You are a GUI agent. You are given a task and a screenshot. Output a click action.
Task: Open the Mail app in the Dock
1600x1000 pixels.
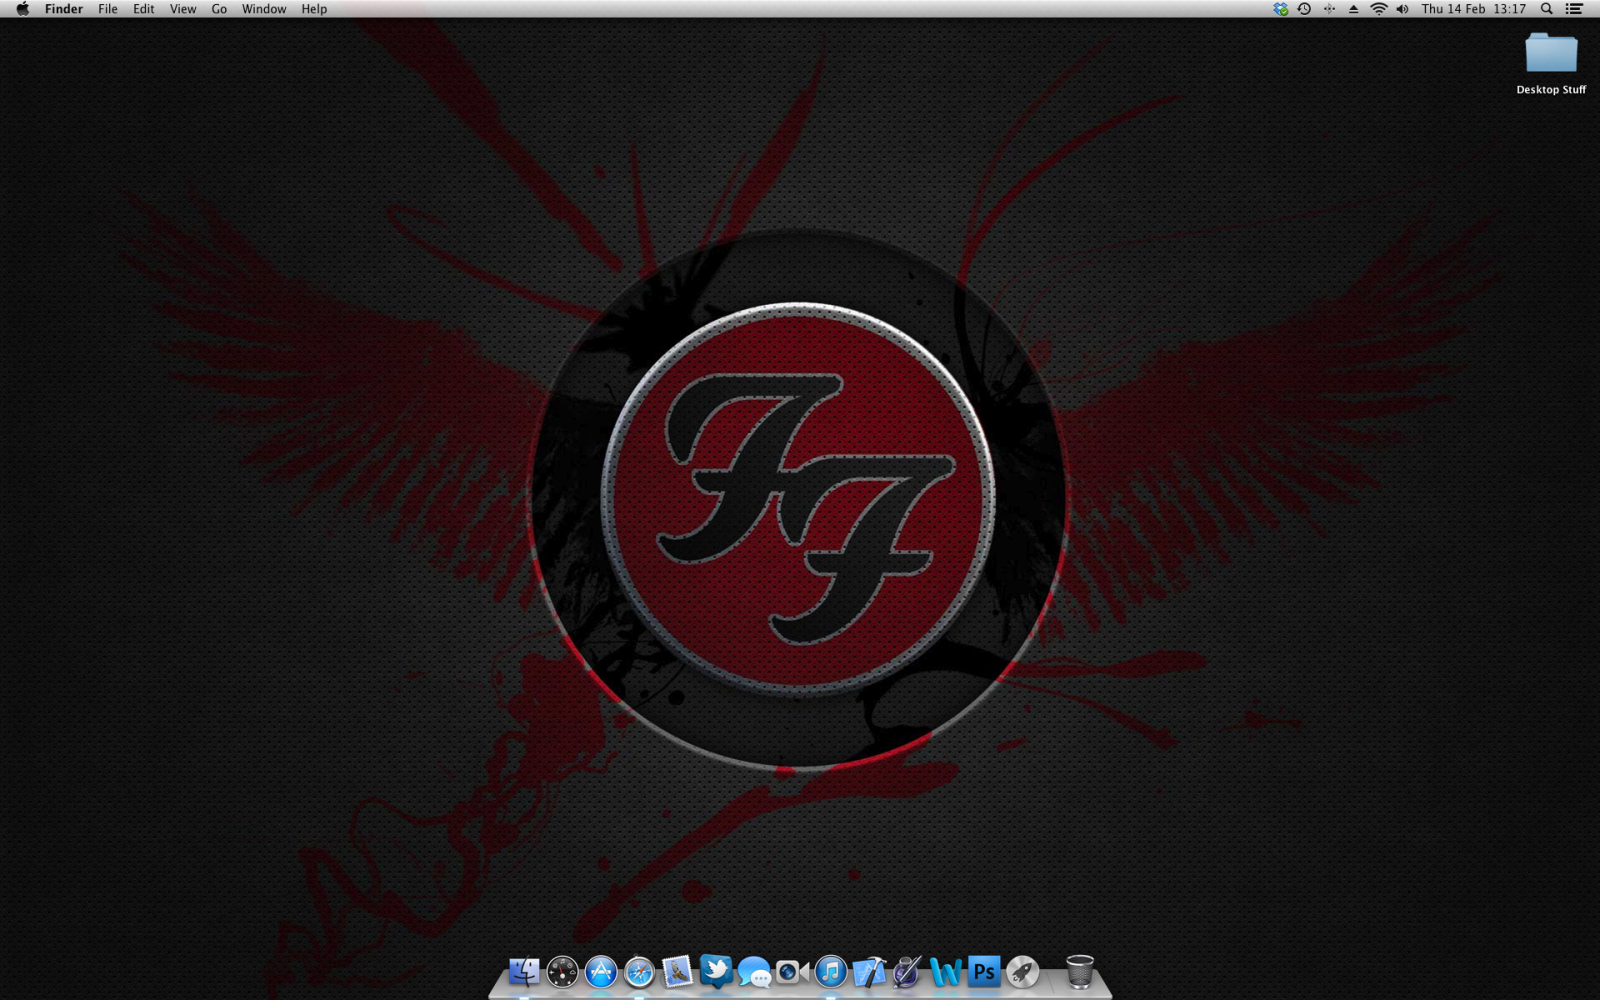click(677, 971)
